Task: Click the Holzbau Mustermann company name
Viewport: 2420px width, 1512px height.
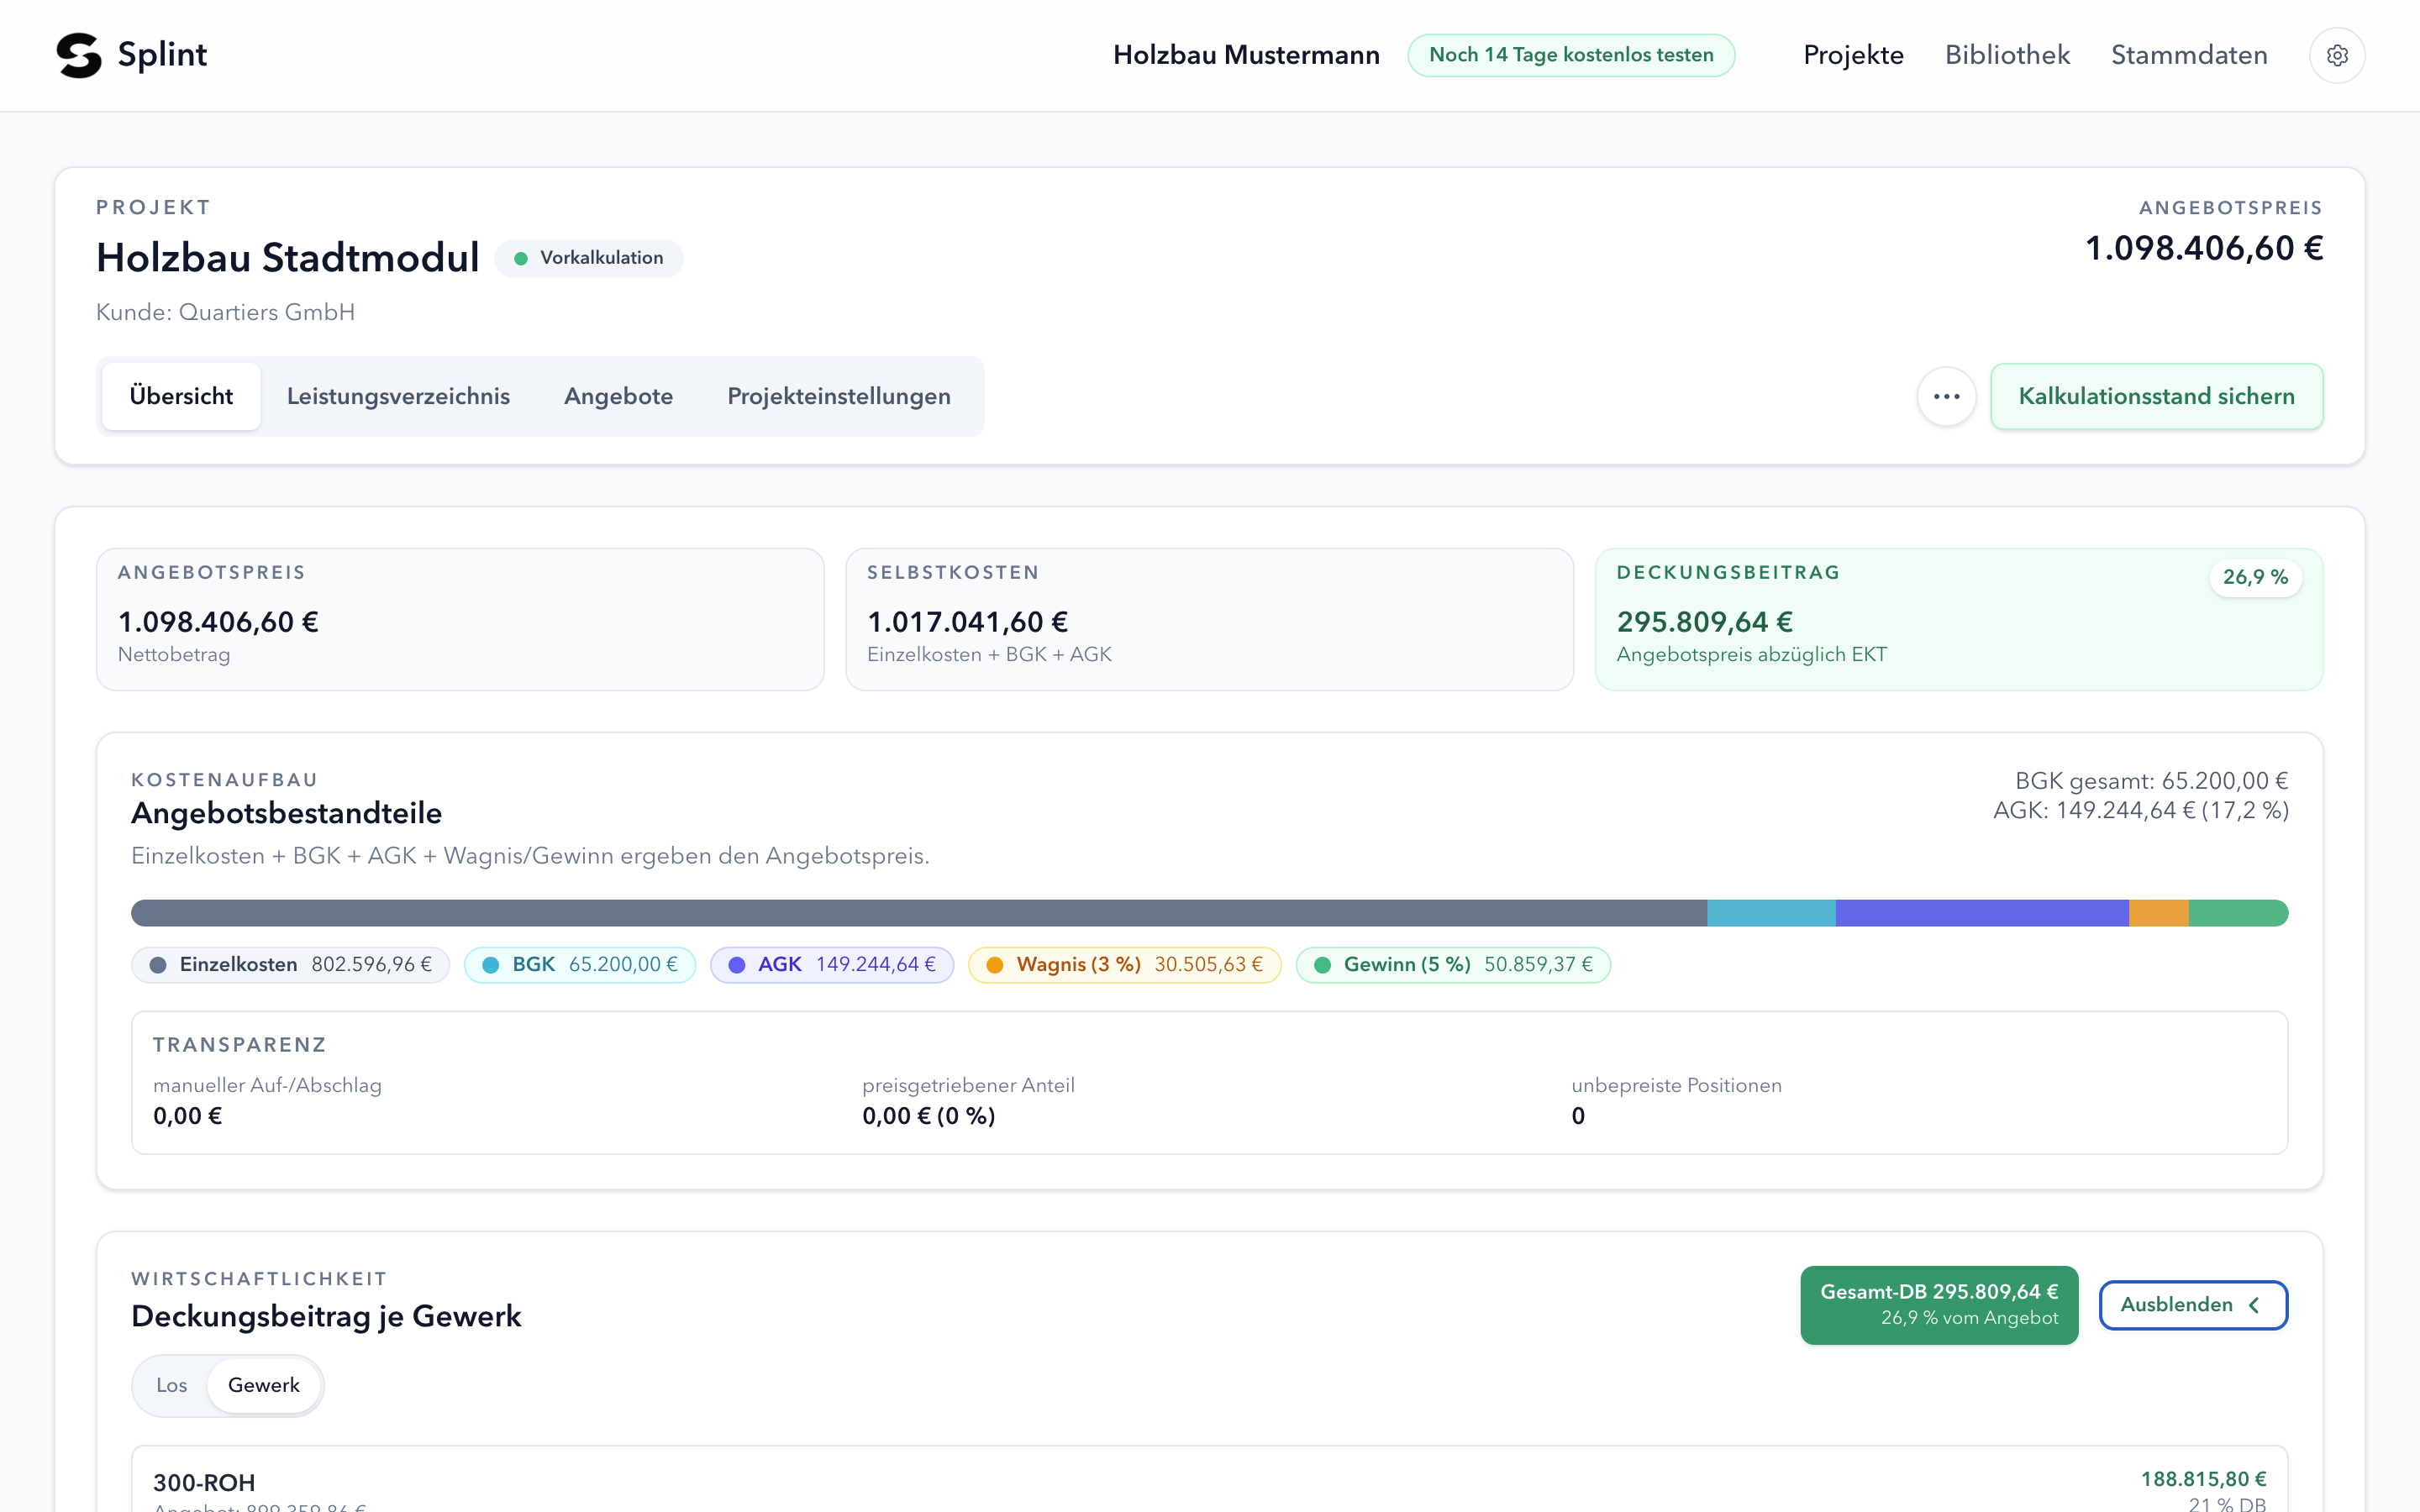Action: click(x=1246, y=55)
